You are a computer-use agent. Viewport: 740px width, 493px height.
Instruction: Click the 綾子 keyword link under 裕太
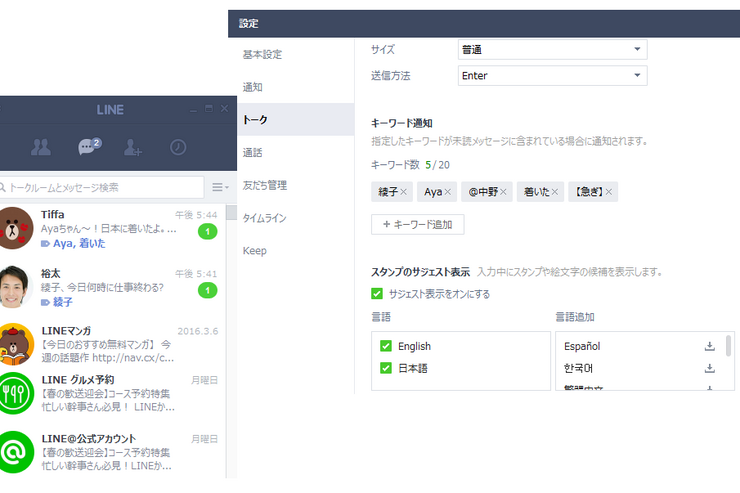(x=63, y=302)
